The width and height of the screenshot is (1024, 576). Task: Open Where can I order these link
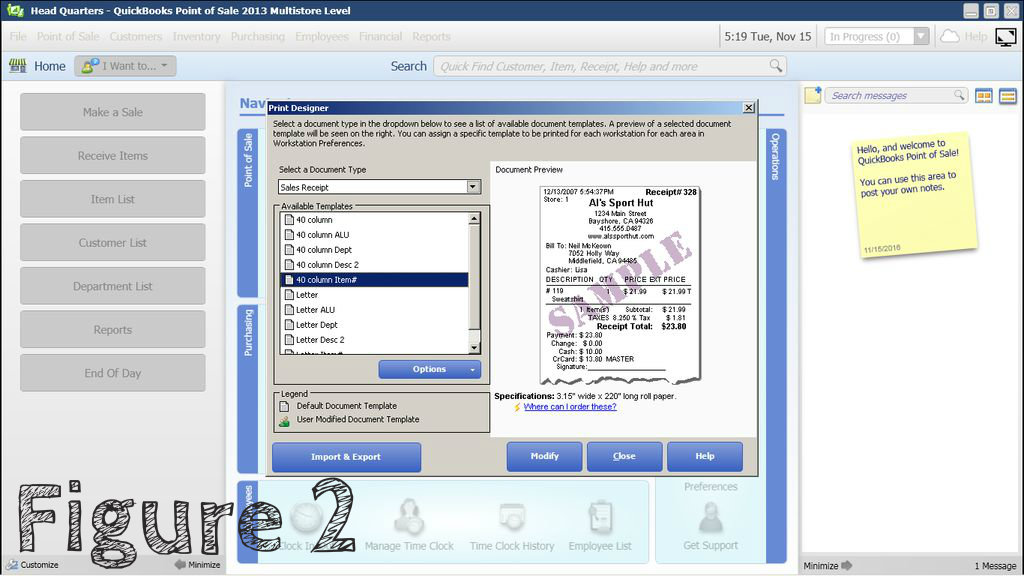click(569, 406)
